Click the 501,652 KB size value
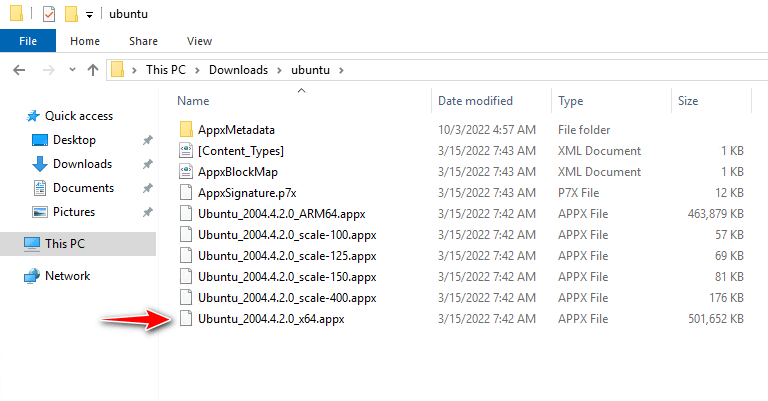The height and width of the screenshot is (401, 768). point(716,319)
